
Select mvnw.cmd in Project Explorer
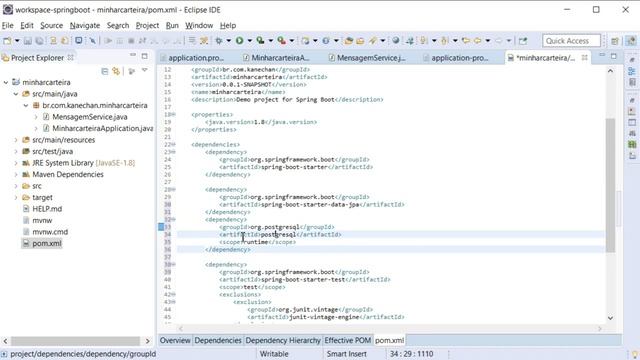(50, 232)
